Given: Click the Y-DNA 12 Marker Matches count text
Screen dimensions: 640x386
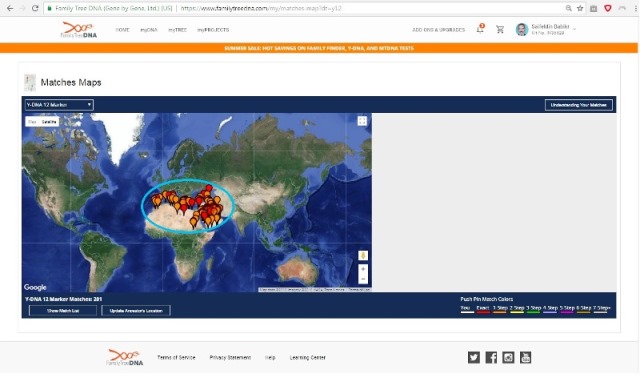Looking at the screenshot, I should click(64, 299).
